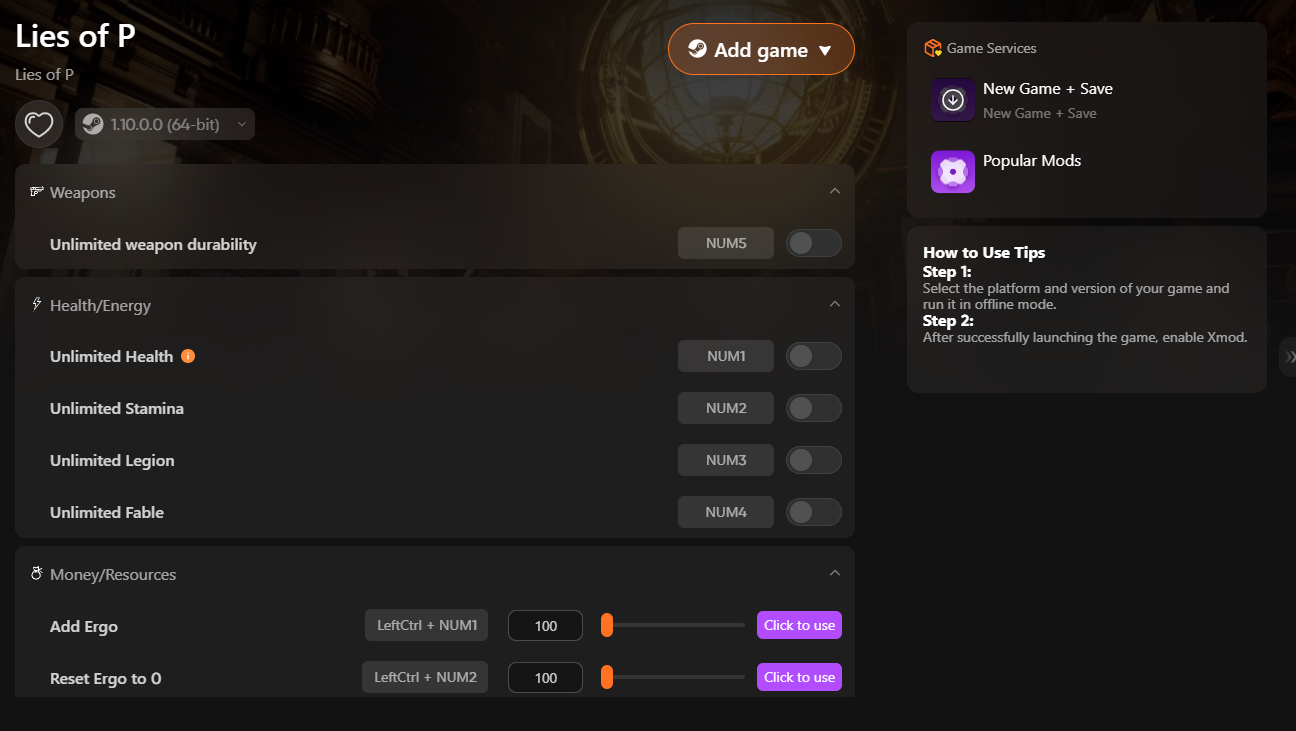Click the Add Ergo slider handle
1296x731 pixels.
click(x=607, y=625)
